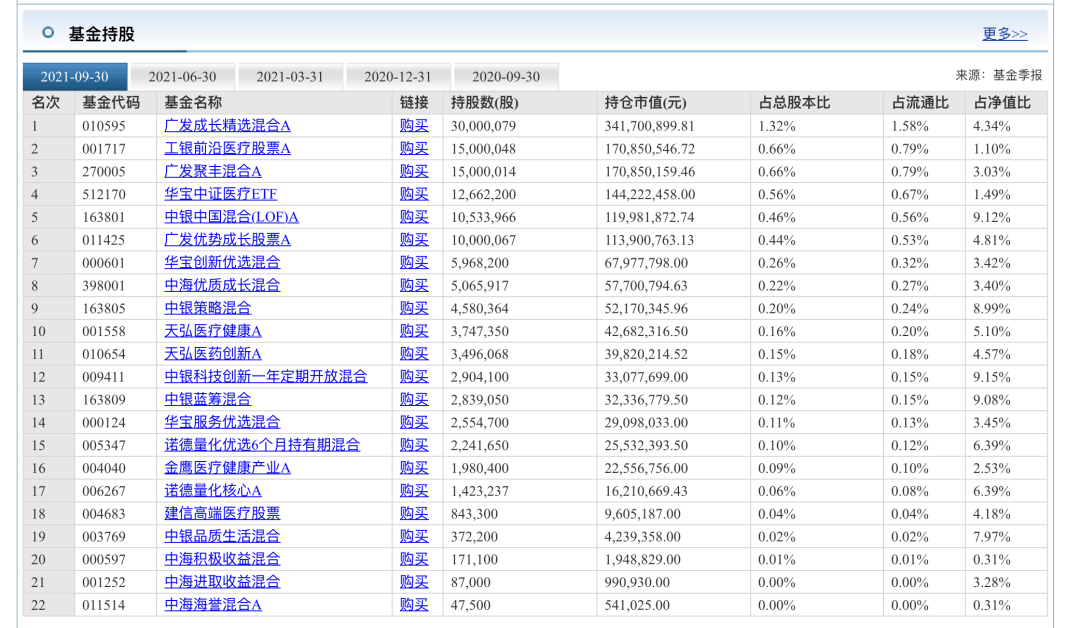Click net value ratio 9.15%
The height and width of the screenshot is (628, 1080).
[992, 377]
